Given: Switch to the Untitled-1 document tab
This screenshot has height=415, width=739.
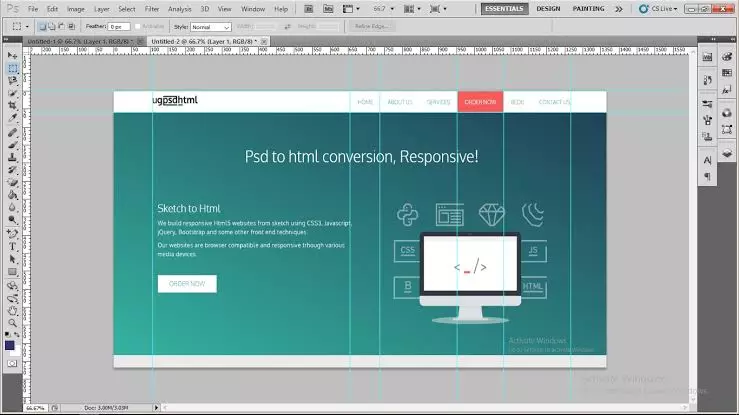Looking at the screenshot, I should [x=79, y=41].
